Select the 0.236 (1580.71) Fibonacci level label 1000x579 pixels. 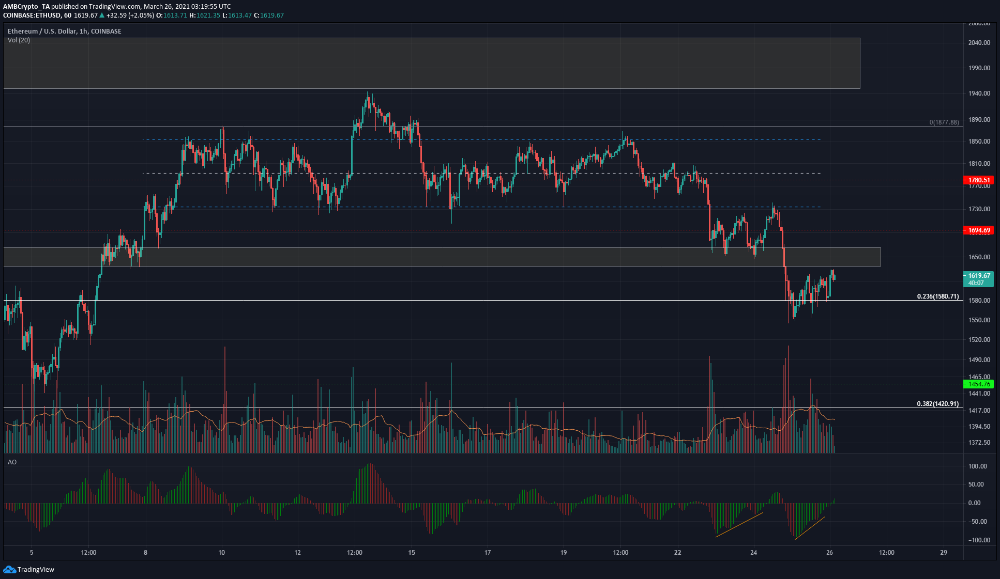coord(938,296)
